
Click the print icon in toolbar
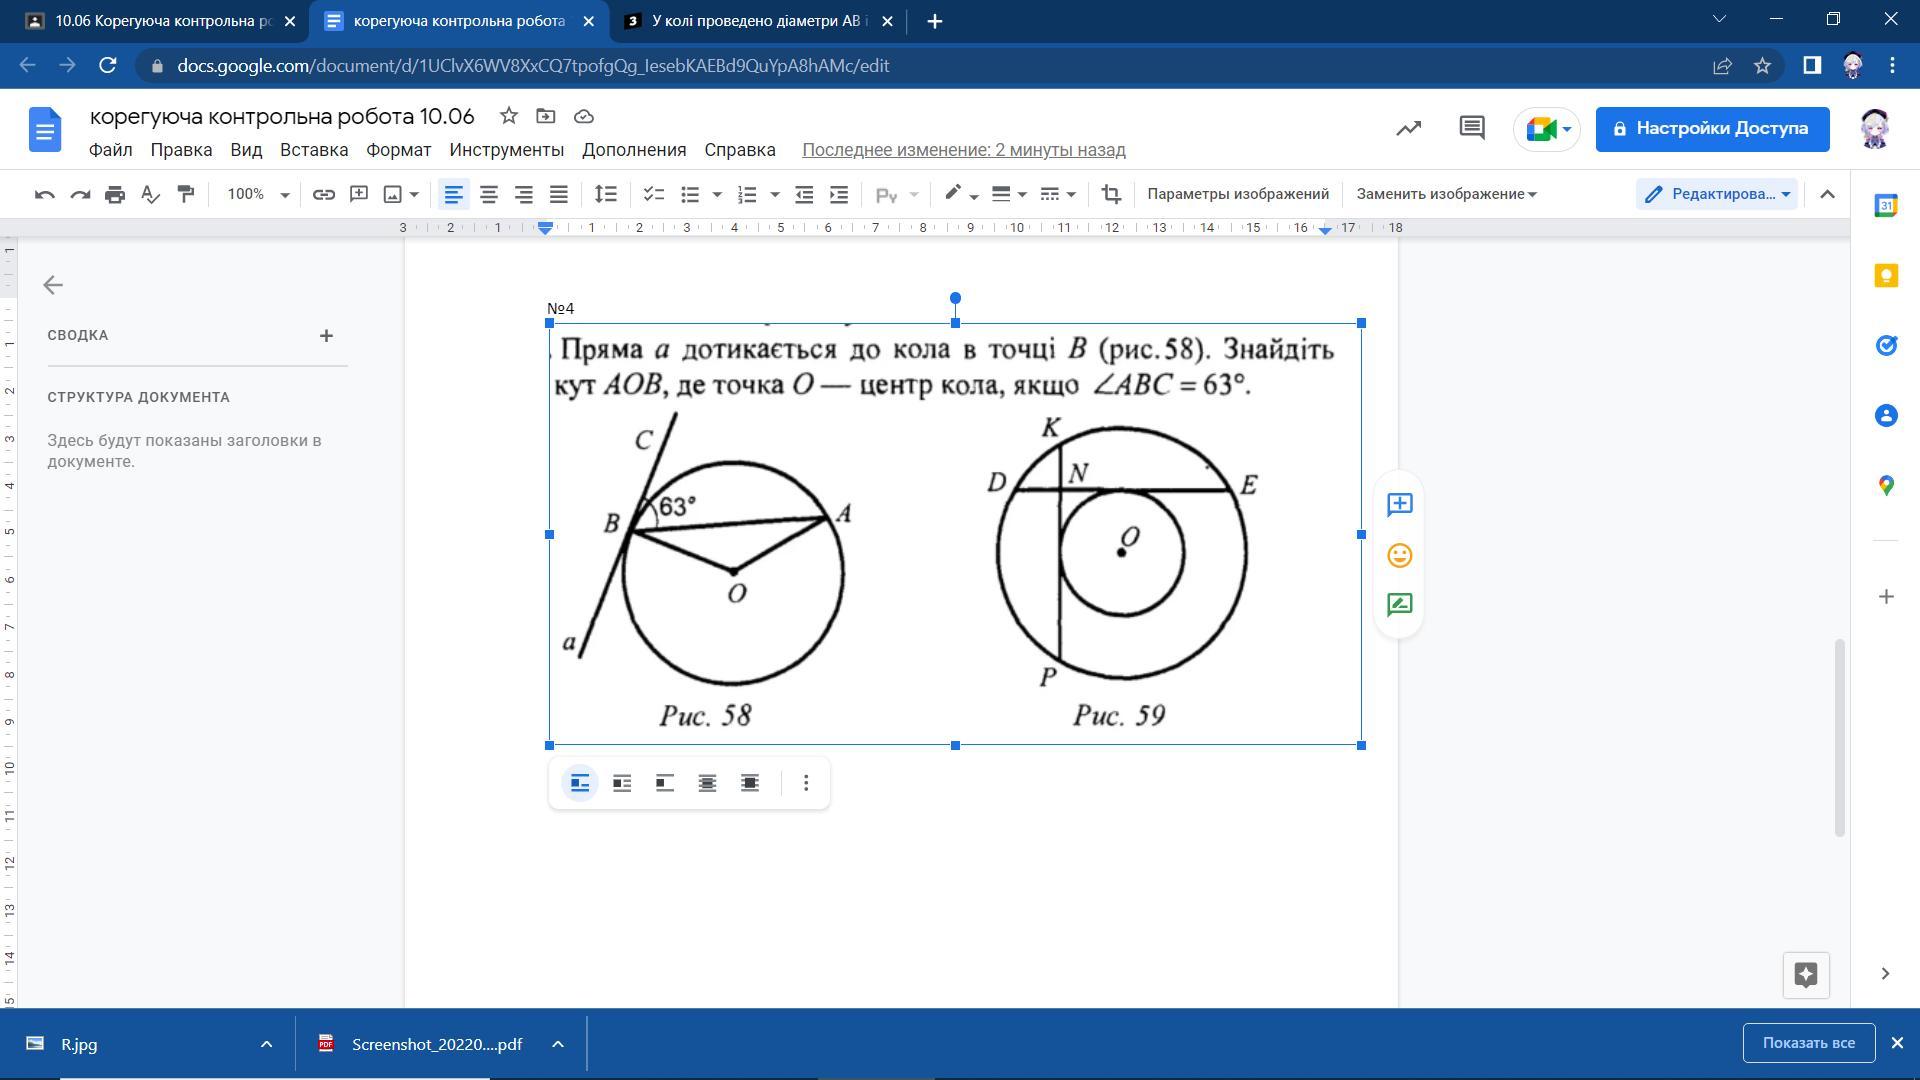pyautogui.click(x=115, y=194)
